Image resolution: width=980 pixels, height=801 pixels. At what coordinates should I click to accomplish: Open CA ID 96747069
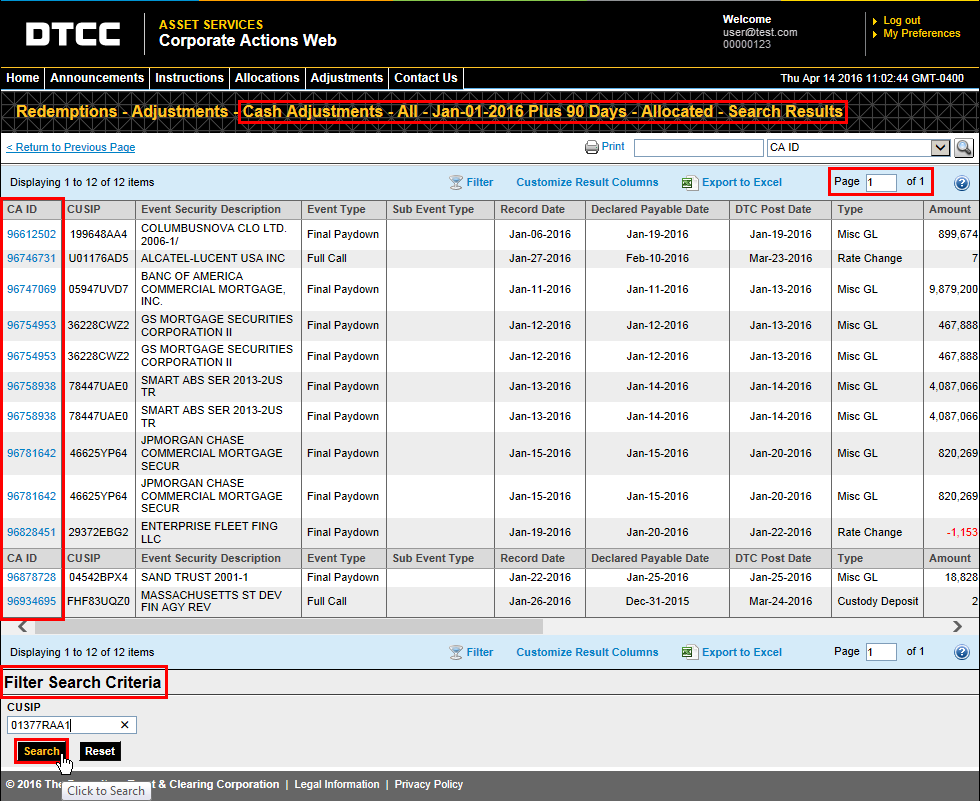pyautogui.click(x=31, y=289)
